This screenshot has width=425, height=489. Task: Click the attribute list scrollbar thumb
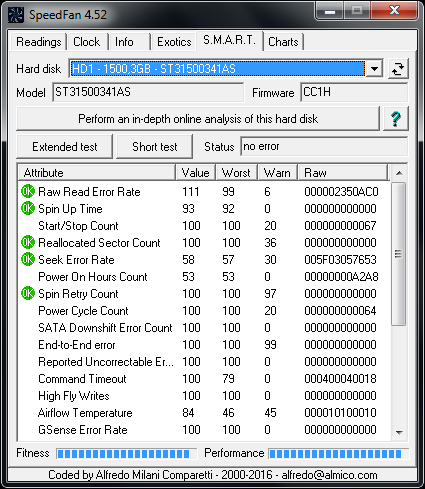398,254
